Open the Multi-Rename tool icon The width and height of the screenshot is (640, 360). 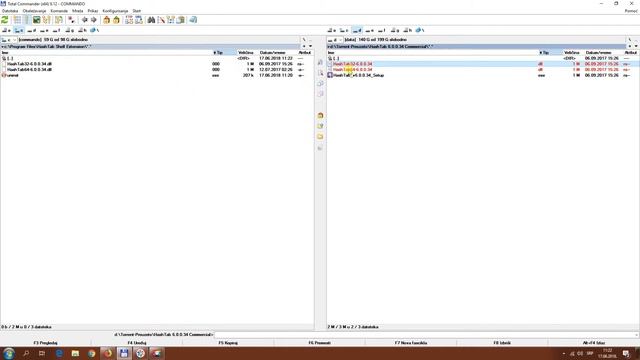[161, 20]
